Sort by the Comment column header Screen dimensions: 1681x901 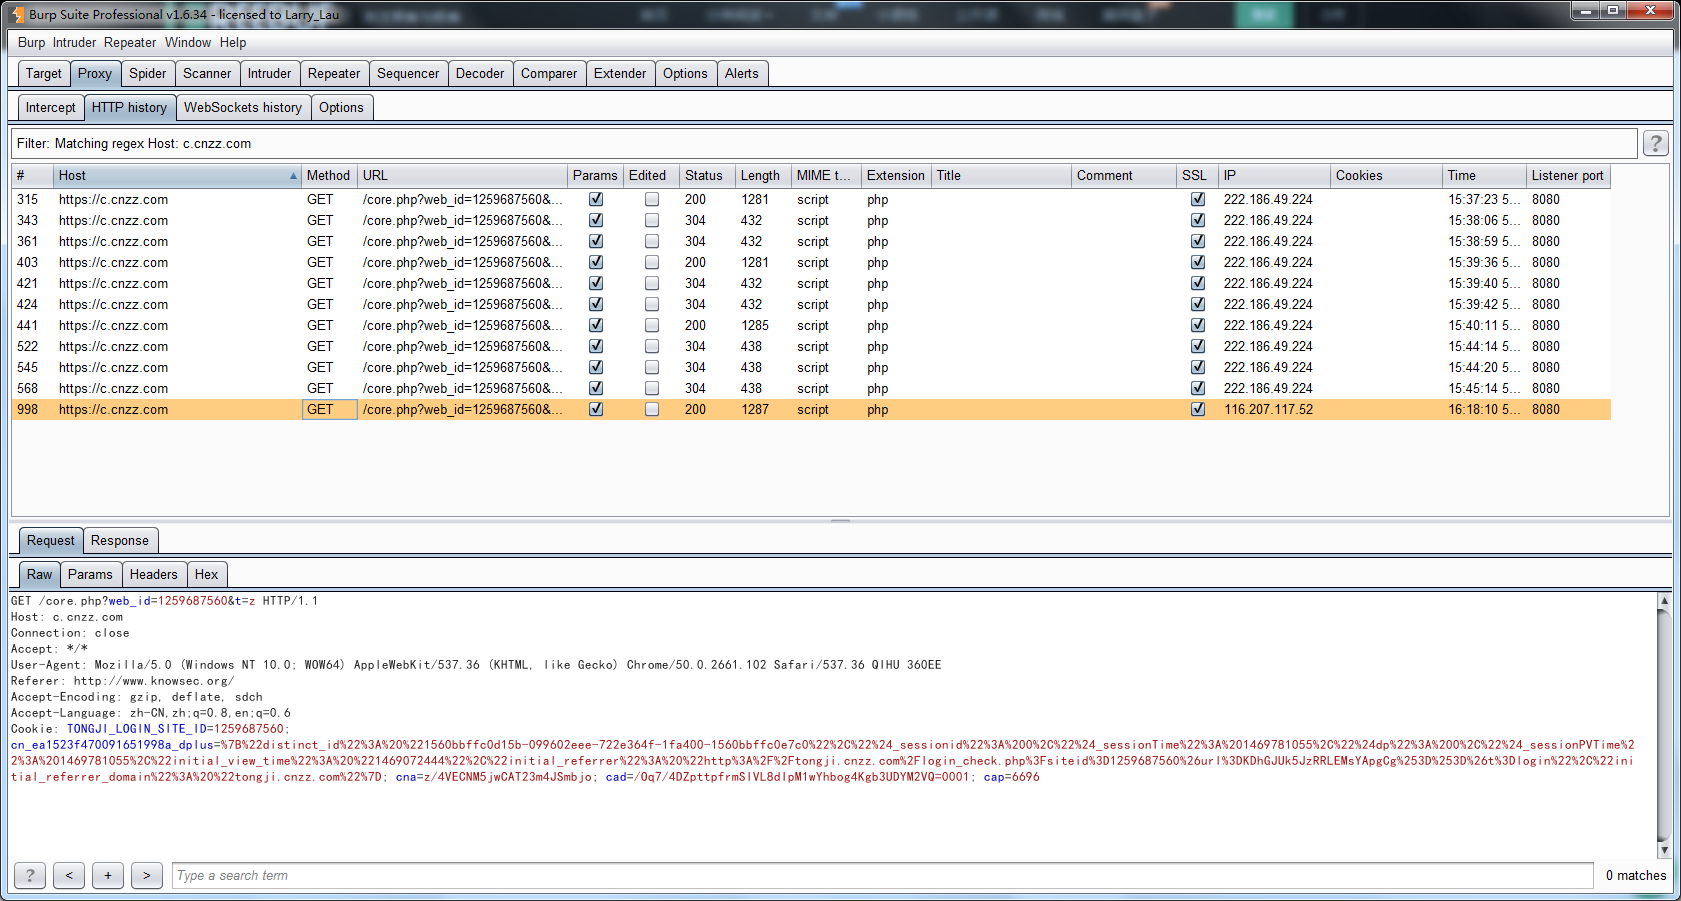coord(1123,175)
